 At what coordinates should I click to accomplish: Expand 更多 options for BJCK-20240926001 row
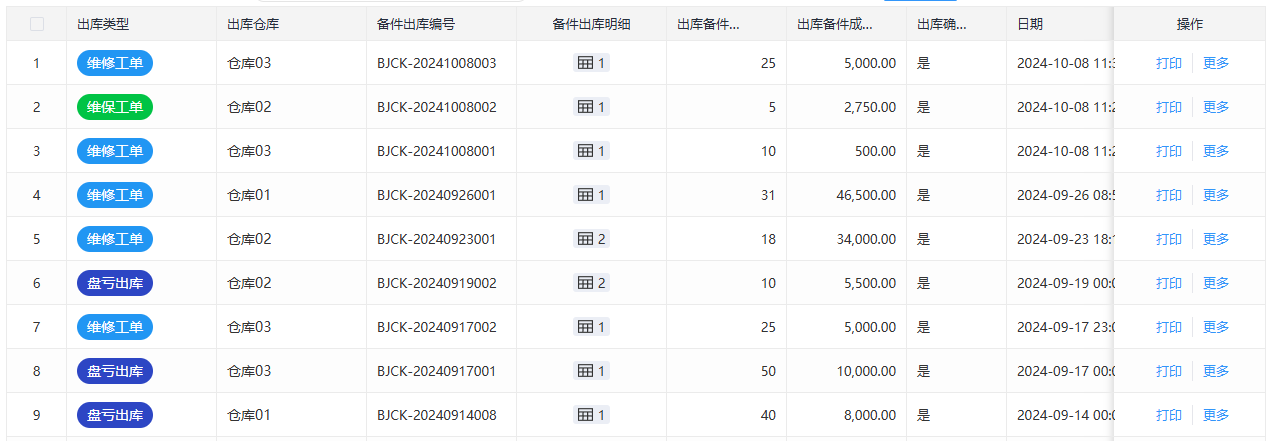pyautogui.click(x=1216, y=195)
